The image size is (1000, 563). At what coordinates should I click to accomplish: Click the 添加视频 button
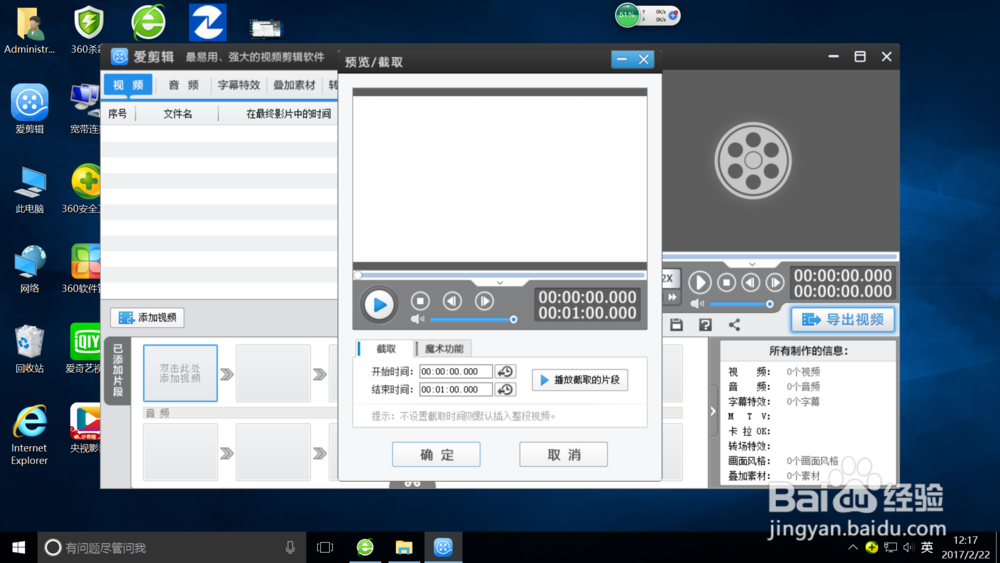point(148,318)
